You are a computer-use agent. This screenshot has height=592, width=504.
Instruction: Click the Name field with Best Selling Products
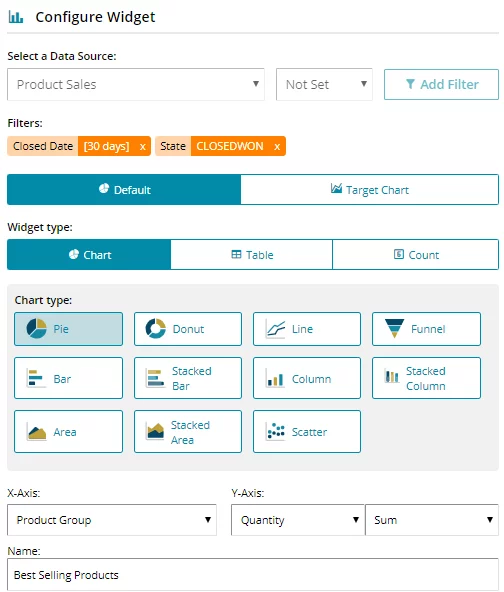pyautogui.click(x=253, y=575)
